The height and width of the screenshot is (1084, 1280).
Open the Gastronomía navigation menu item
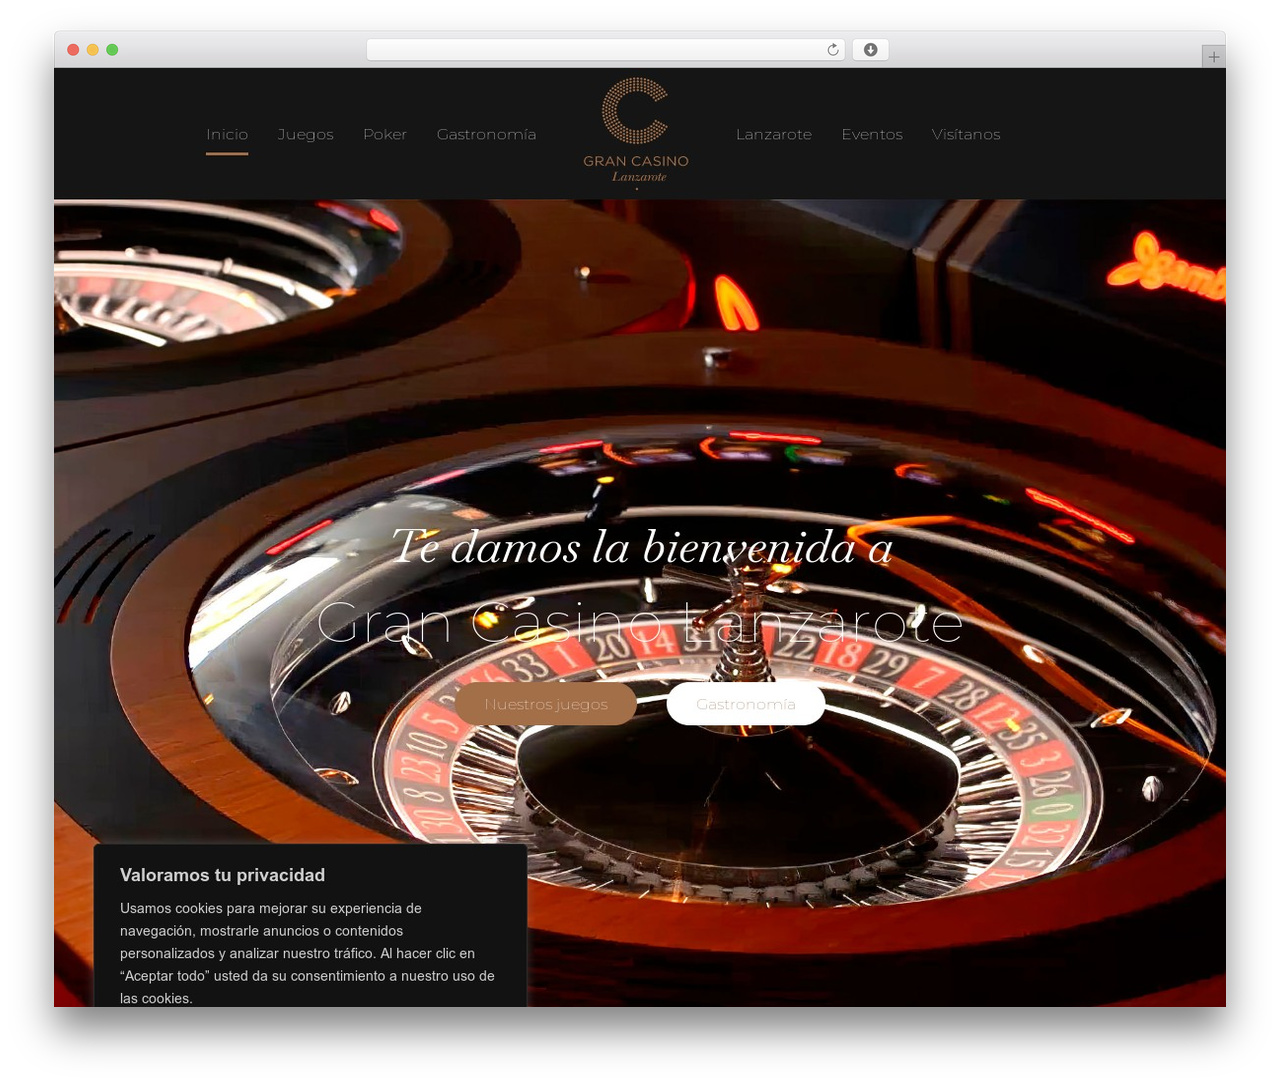point(486,134)
